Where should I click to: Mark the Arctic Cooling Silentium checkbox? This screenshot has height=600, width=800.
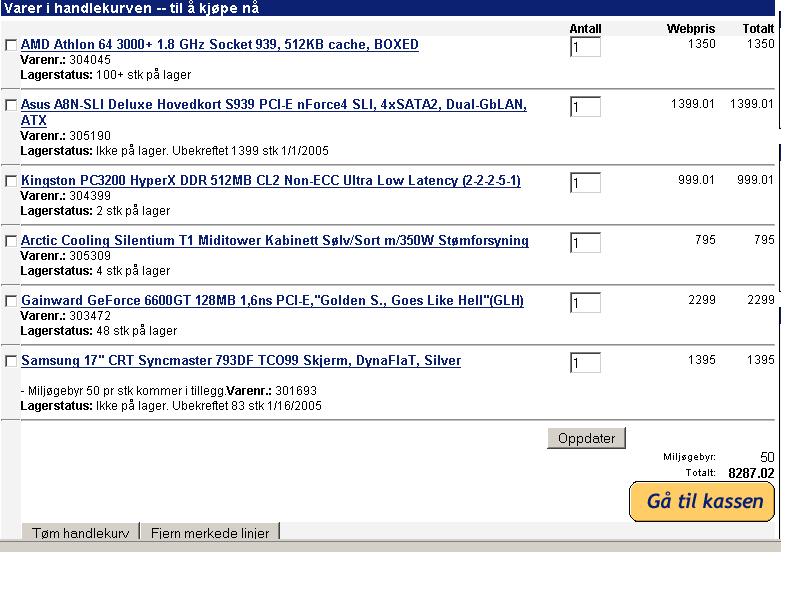(x=11, y=241)
